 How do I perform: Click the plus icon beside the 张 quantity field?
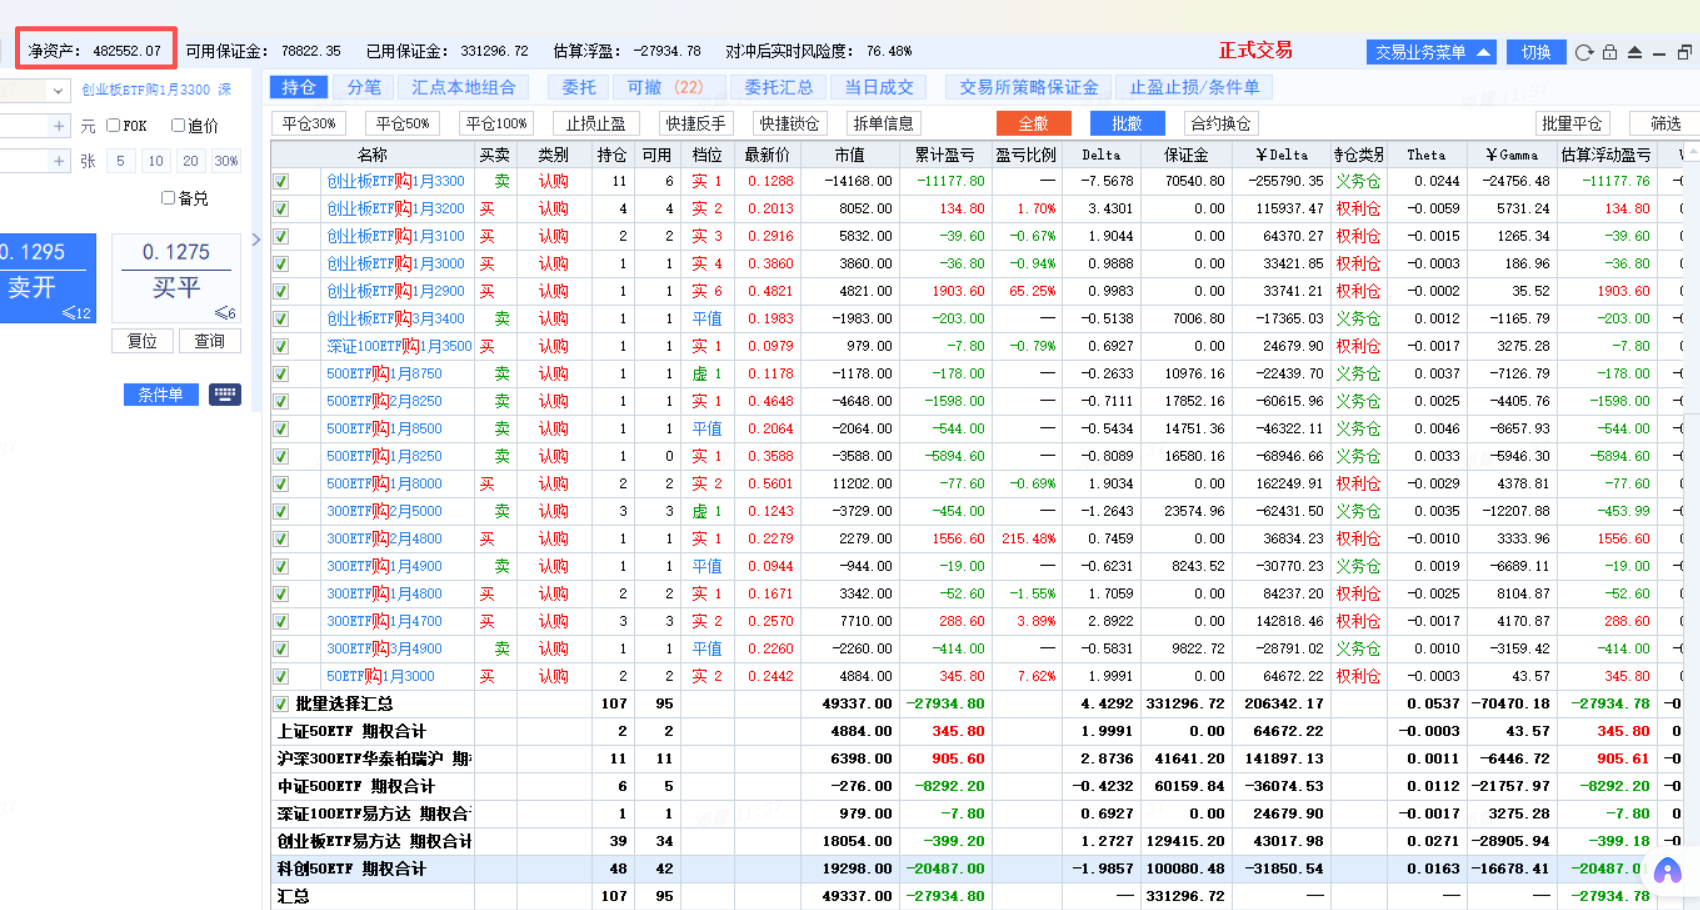pos(59,161)
